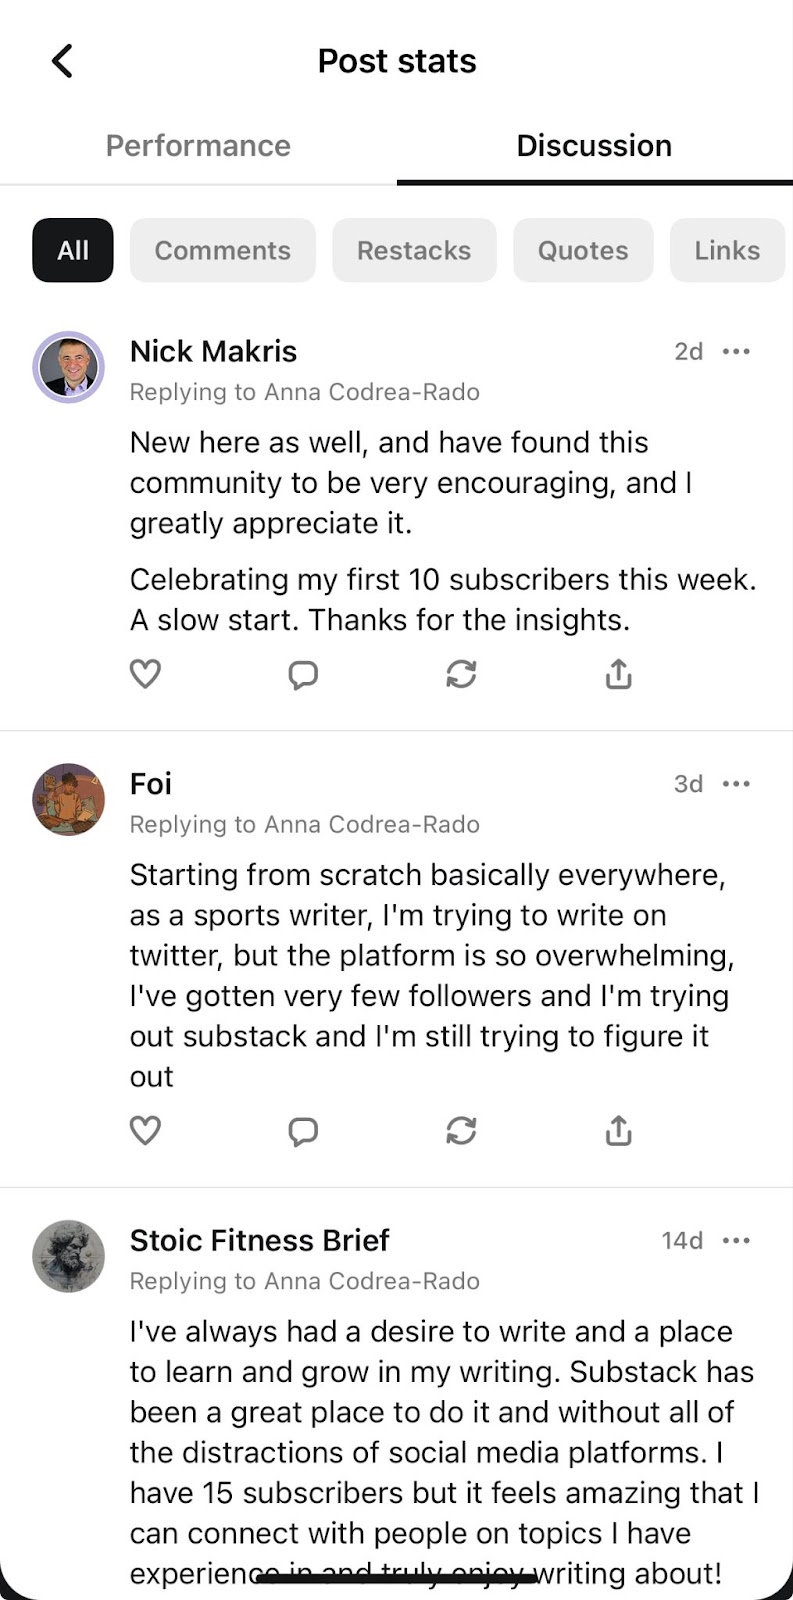Reply to Nick Makris's comment
The image size is (793, 1600).
(303, 675)
